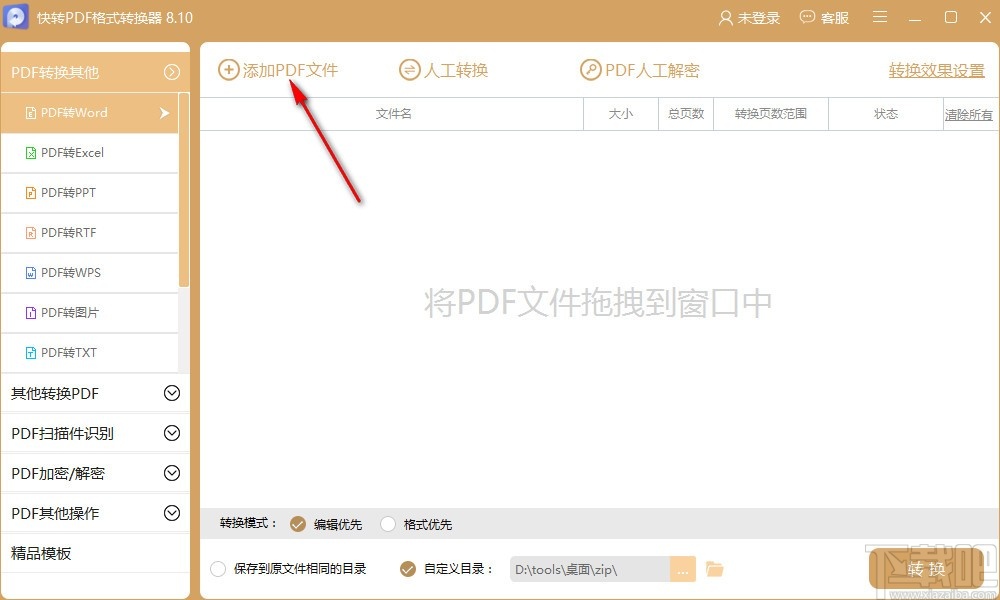Screen dimensions: 1000x600
Task: Select the 编辑优先 conversion mode
Action: tap(297, 523)
